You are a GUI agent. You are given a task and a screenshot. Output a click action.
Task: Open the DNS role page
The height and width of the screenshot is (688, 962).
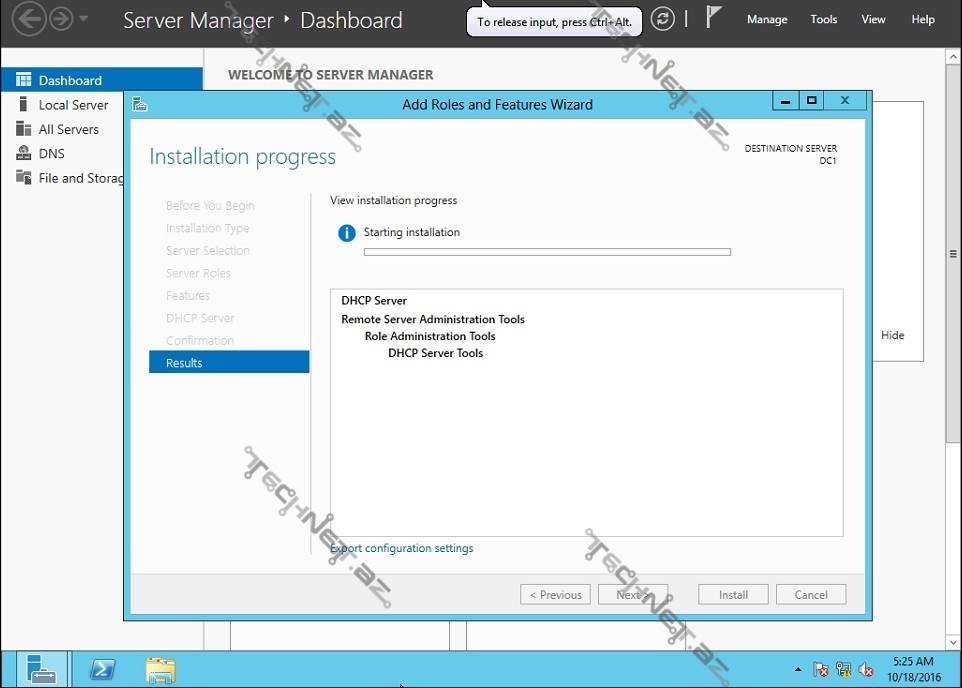[51, 153]
